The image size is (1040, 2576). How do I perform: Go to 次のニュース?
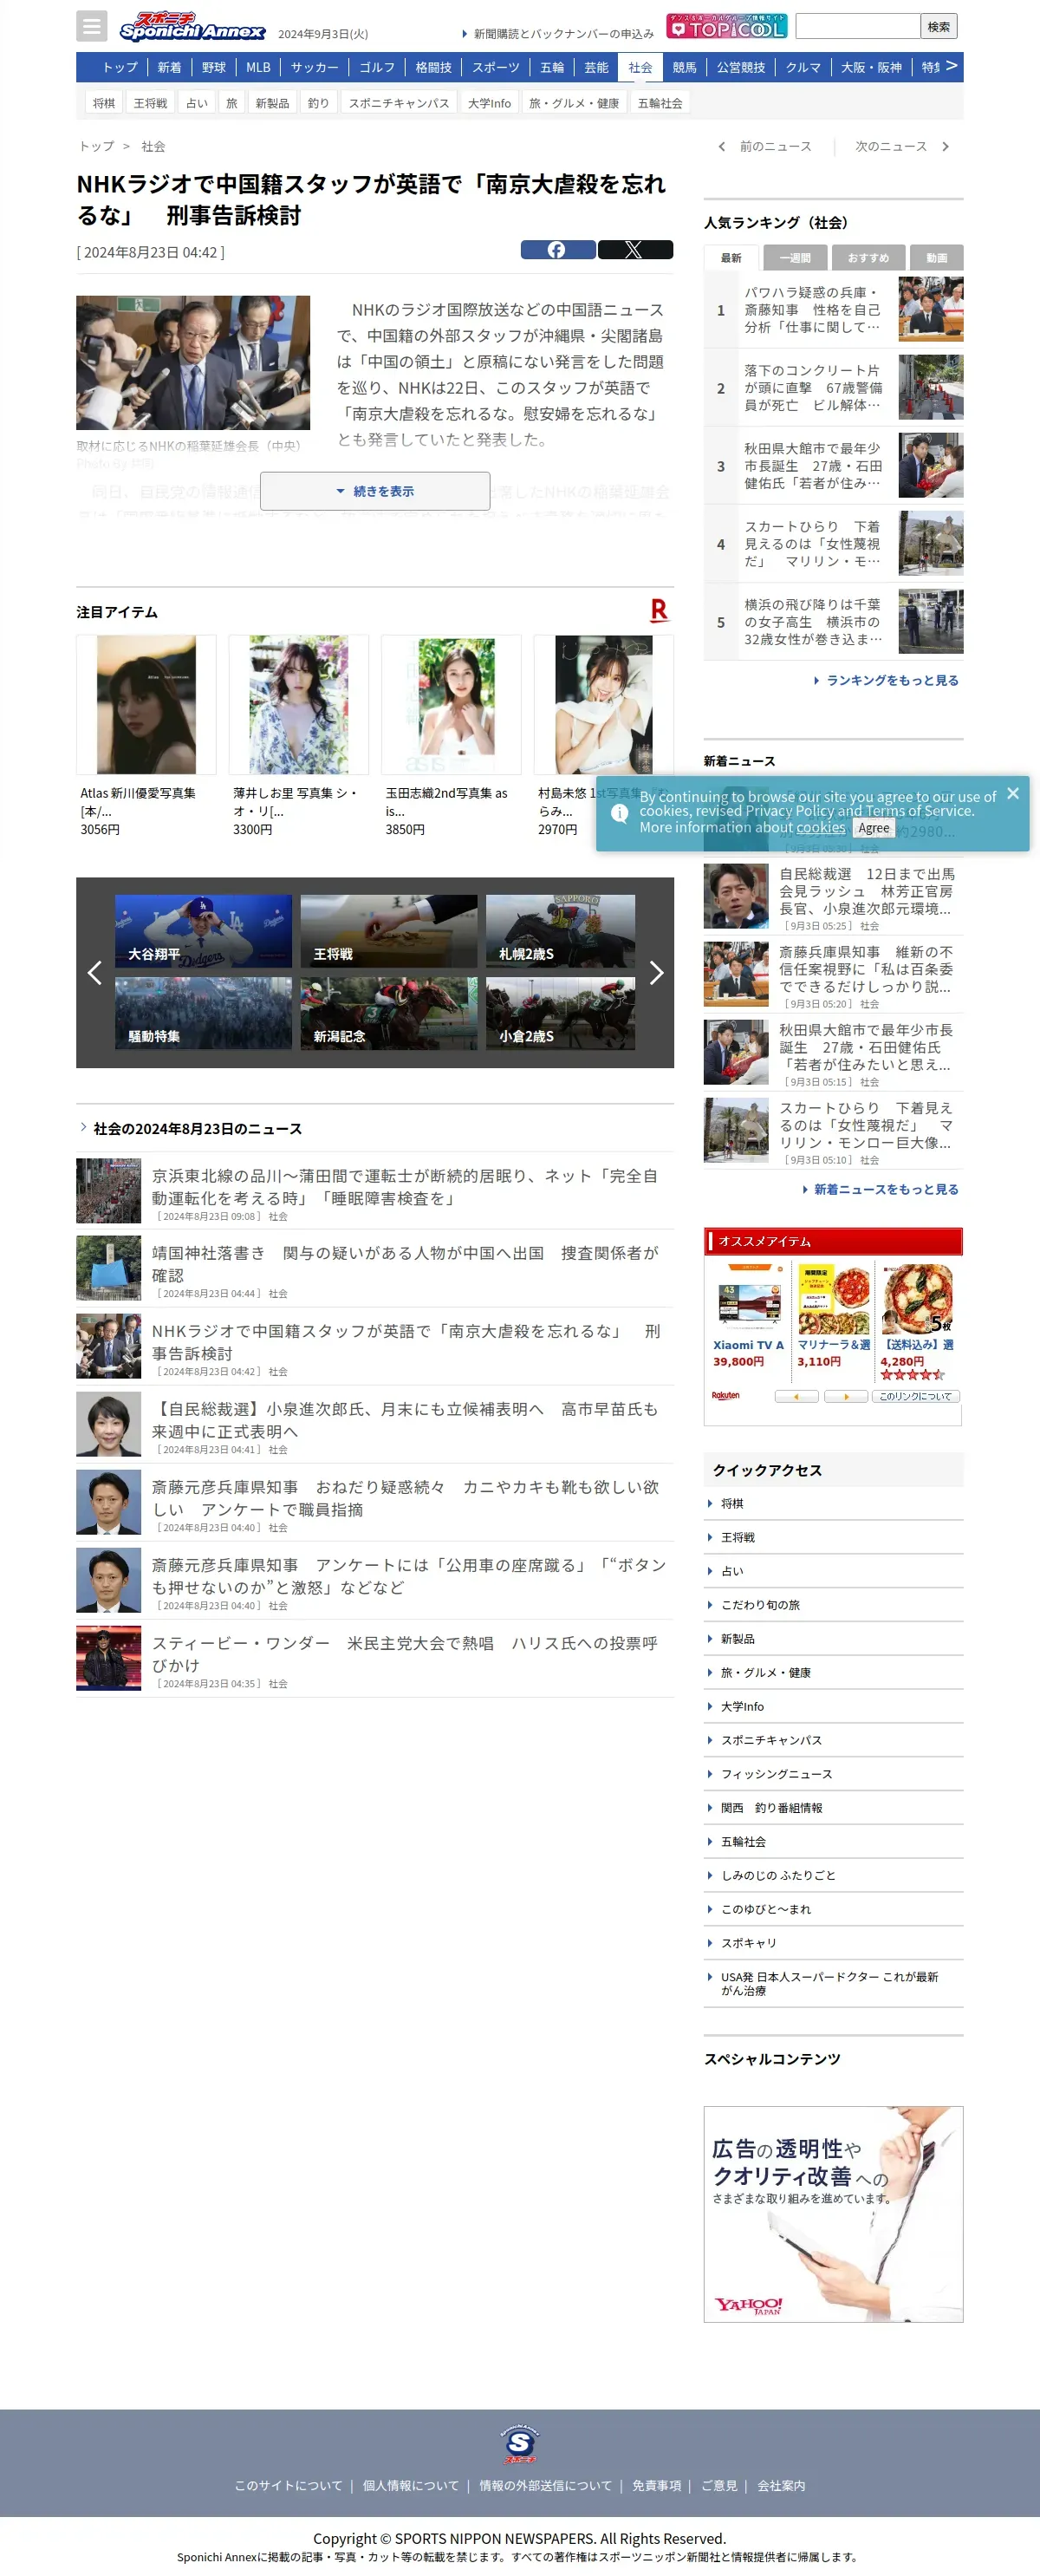tap(901, 146)
